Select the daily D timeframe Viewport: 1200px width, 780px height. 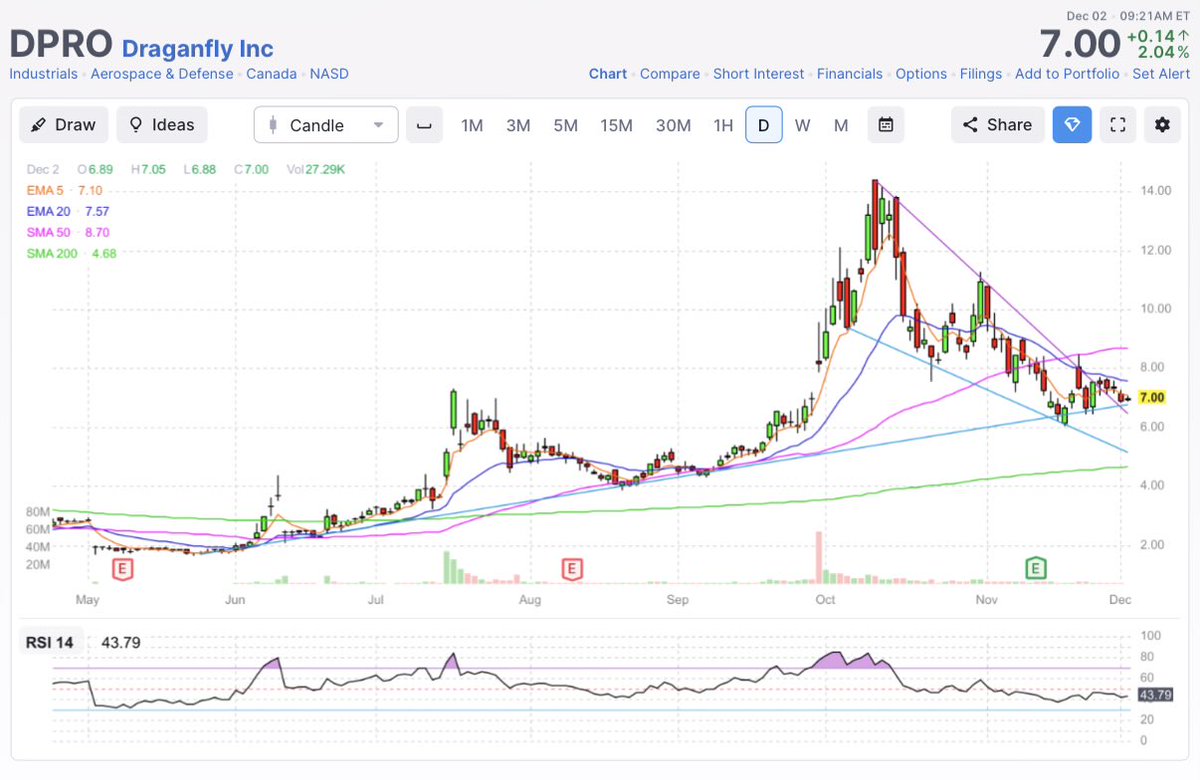pyautogui.click(x=764, y=125)
